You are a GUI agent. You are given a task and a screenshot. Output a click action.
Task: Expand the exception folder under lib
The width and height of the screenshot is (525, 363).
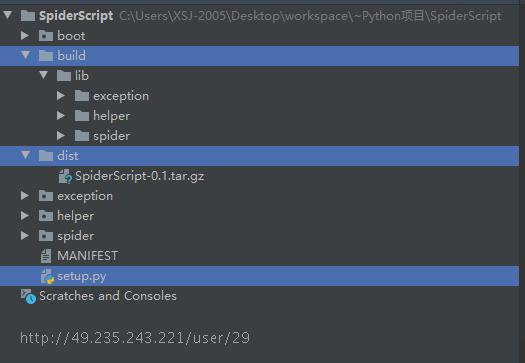[x=61, y=96]
